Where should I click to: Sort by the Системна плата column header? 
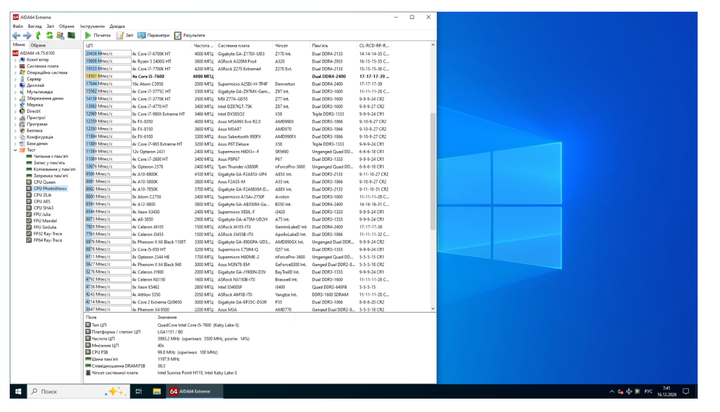pos(244,45)
